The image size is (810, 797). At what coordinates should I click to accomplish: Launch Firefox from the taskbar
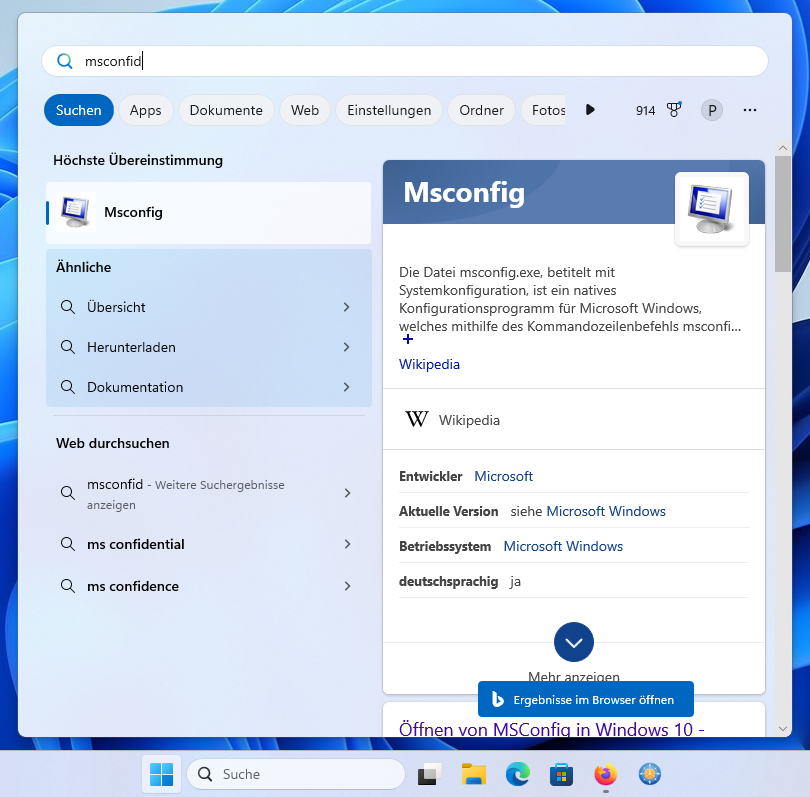(605, 774)
